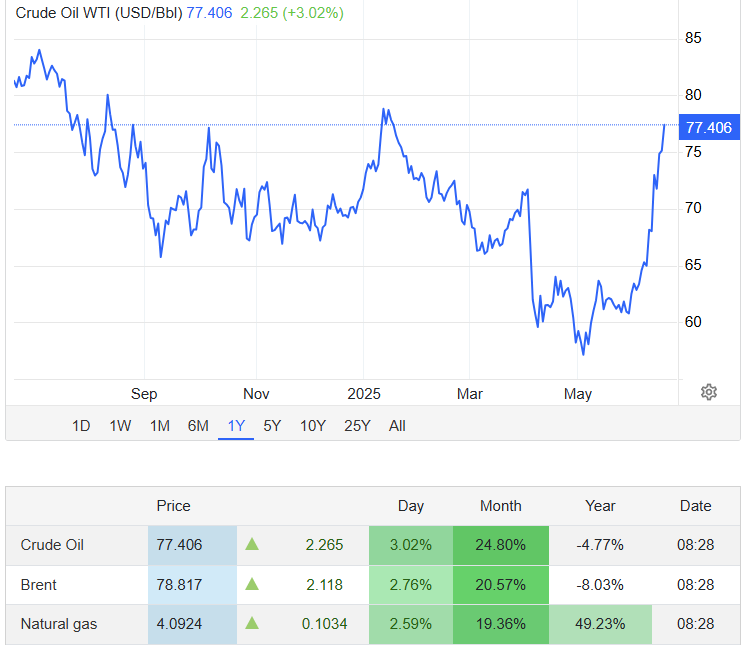Click Crude Oil day change 3.02% cell
Screen dimensions: 745x645
point(411,545)
